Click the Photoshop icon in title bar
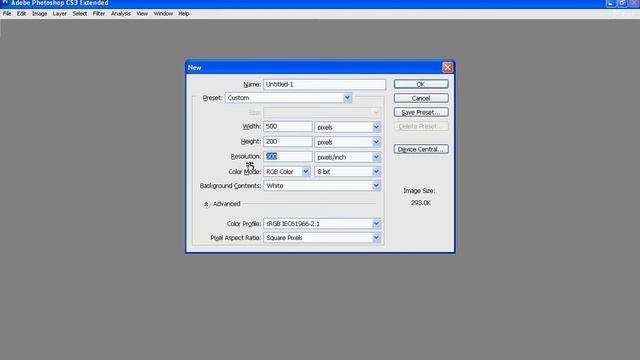Image resolution: width=640 pixels, height=360 pixels. click(x=5, y=2)
